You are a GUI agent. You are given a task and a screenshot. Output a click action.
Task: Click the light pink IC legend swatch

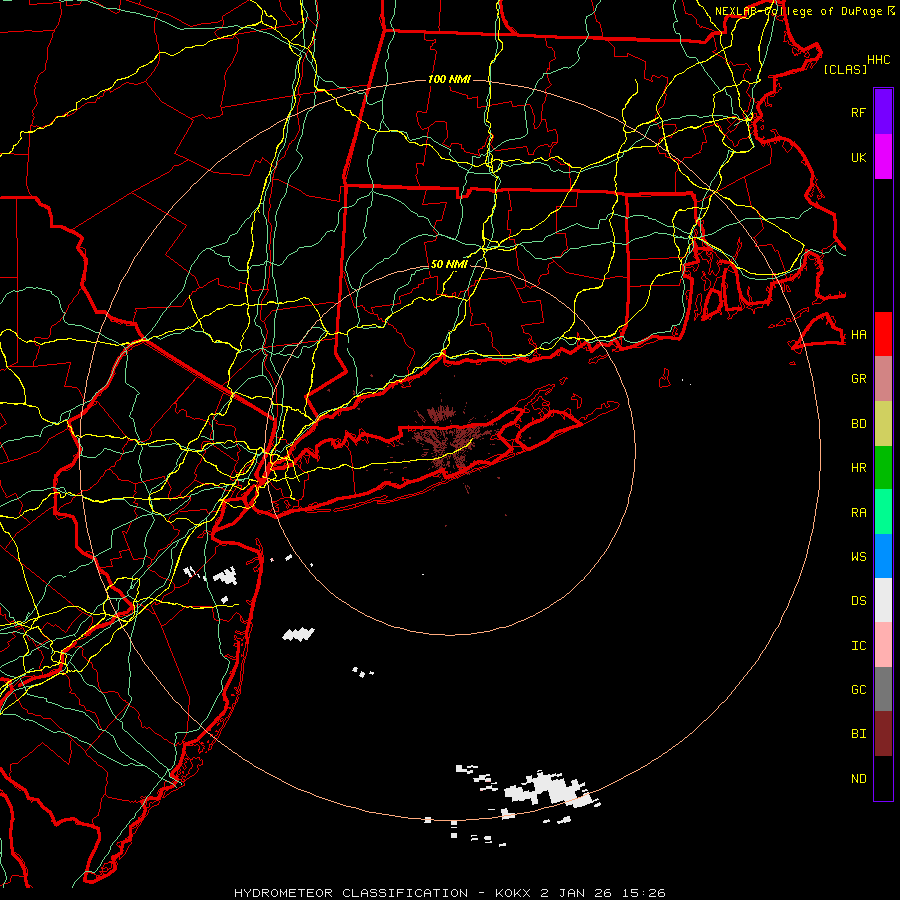coord(883,645)
